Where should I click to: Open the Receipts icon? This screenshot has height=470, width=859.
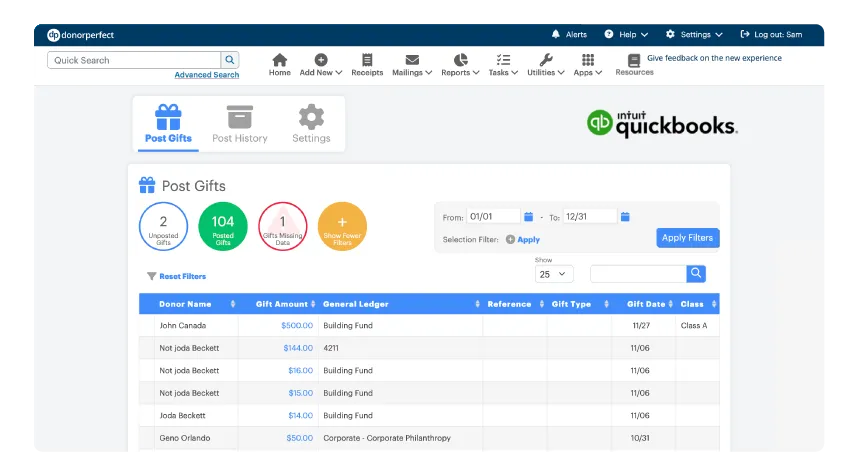point(367,60)
